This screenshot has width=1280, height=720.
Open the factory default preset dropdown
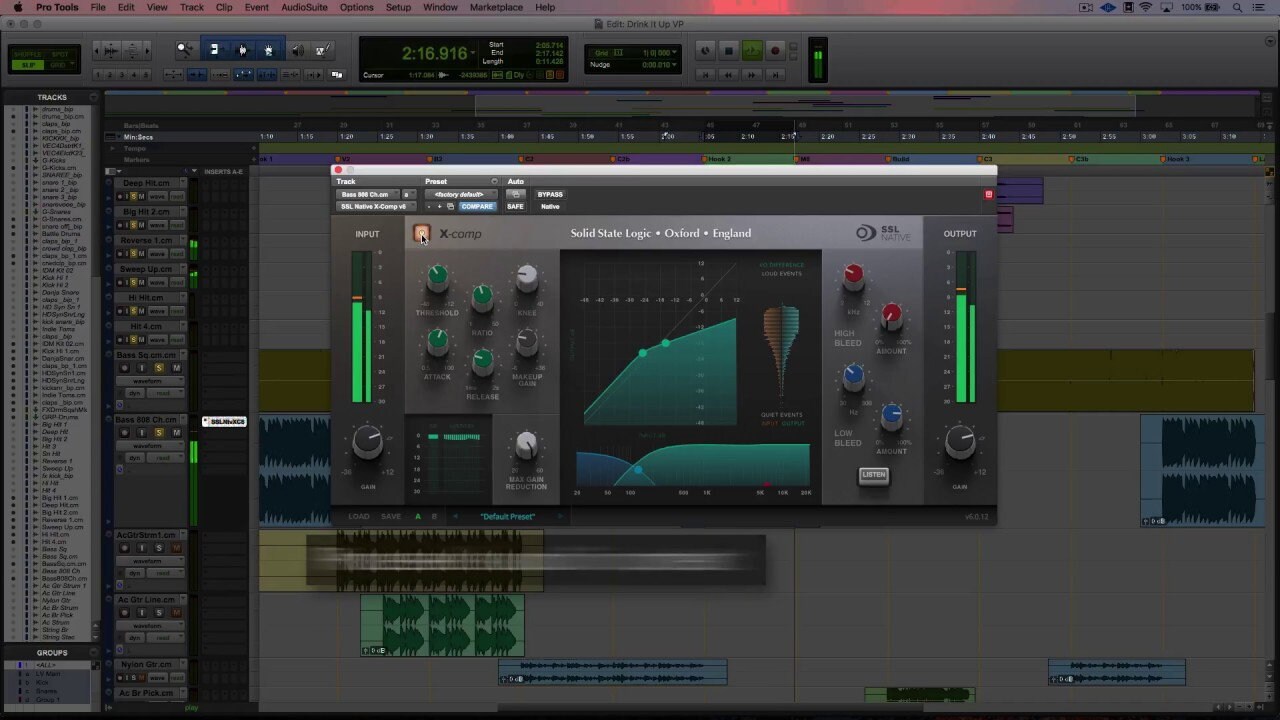461,194
